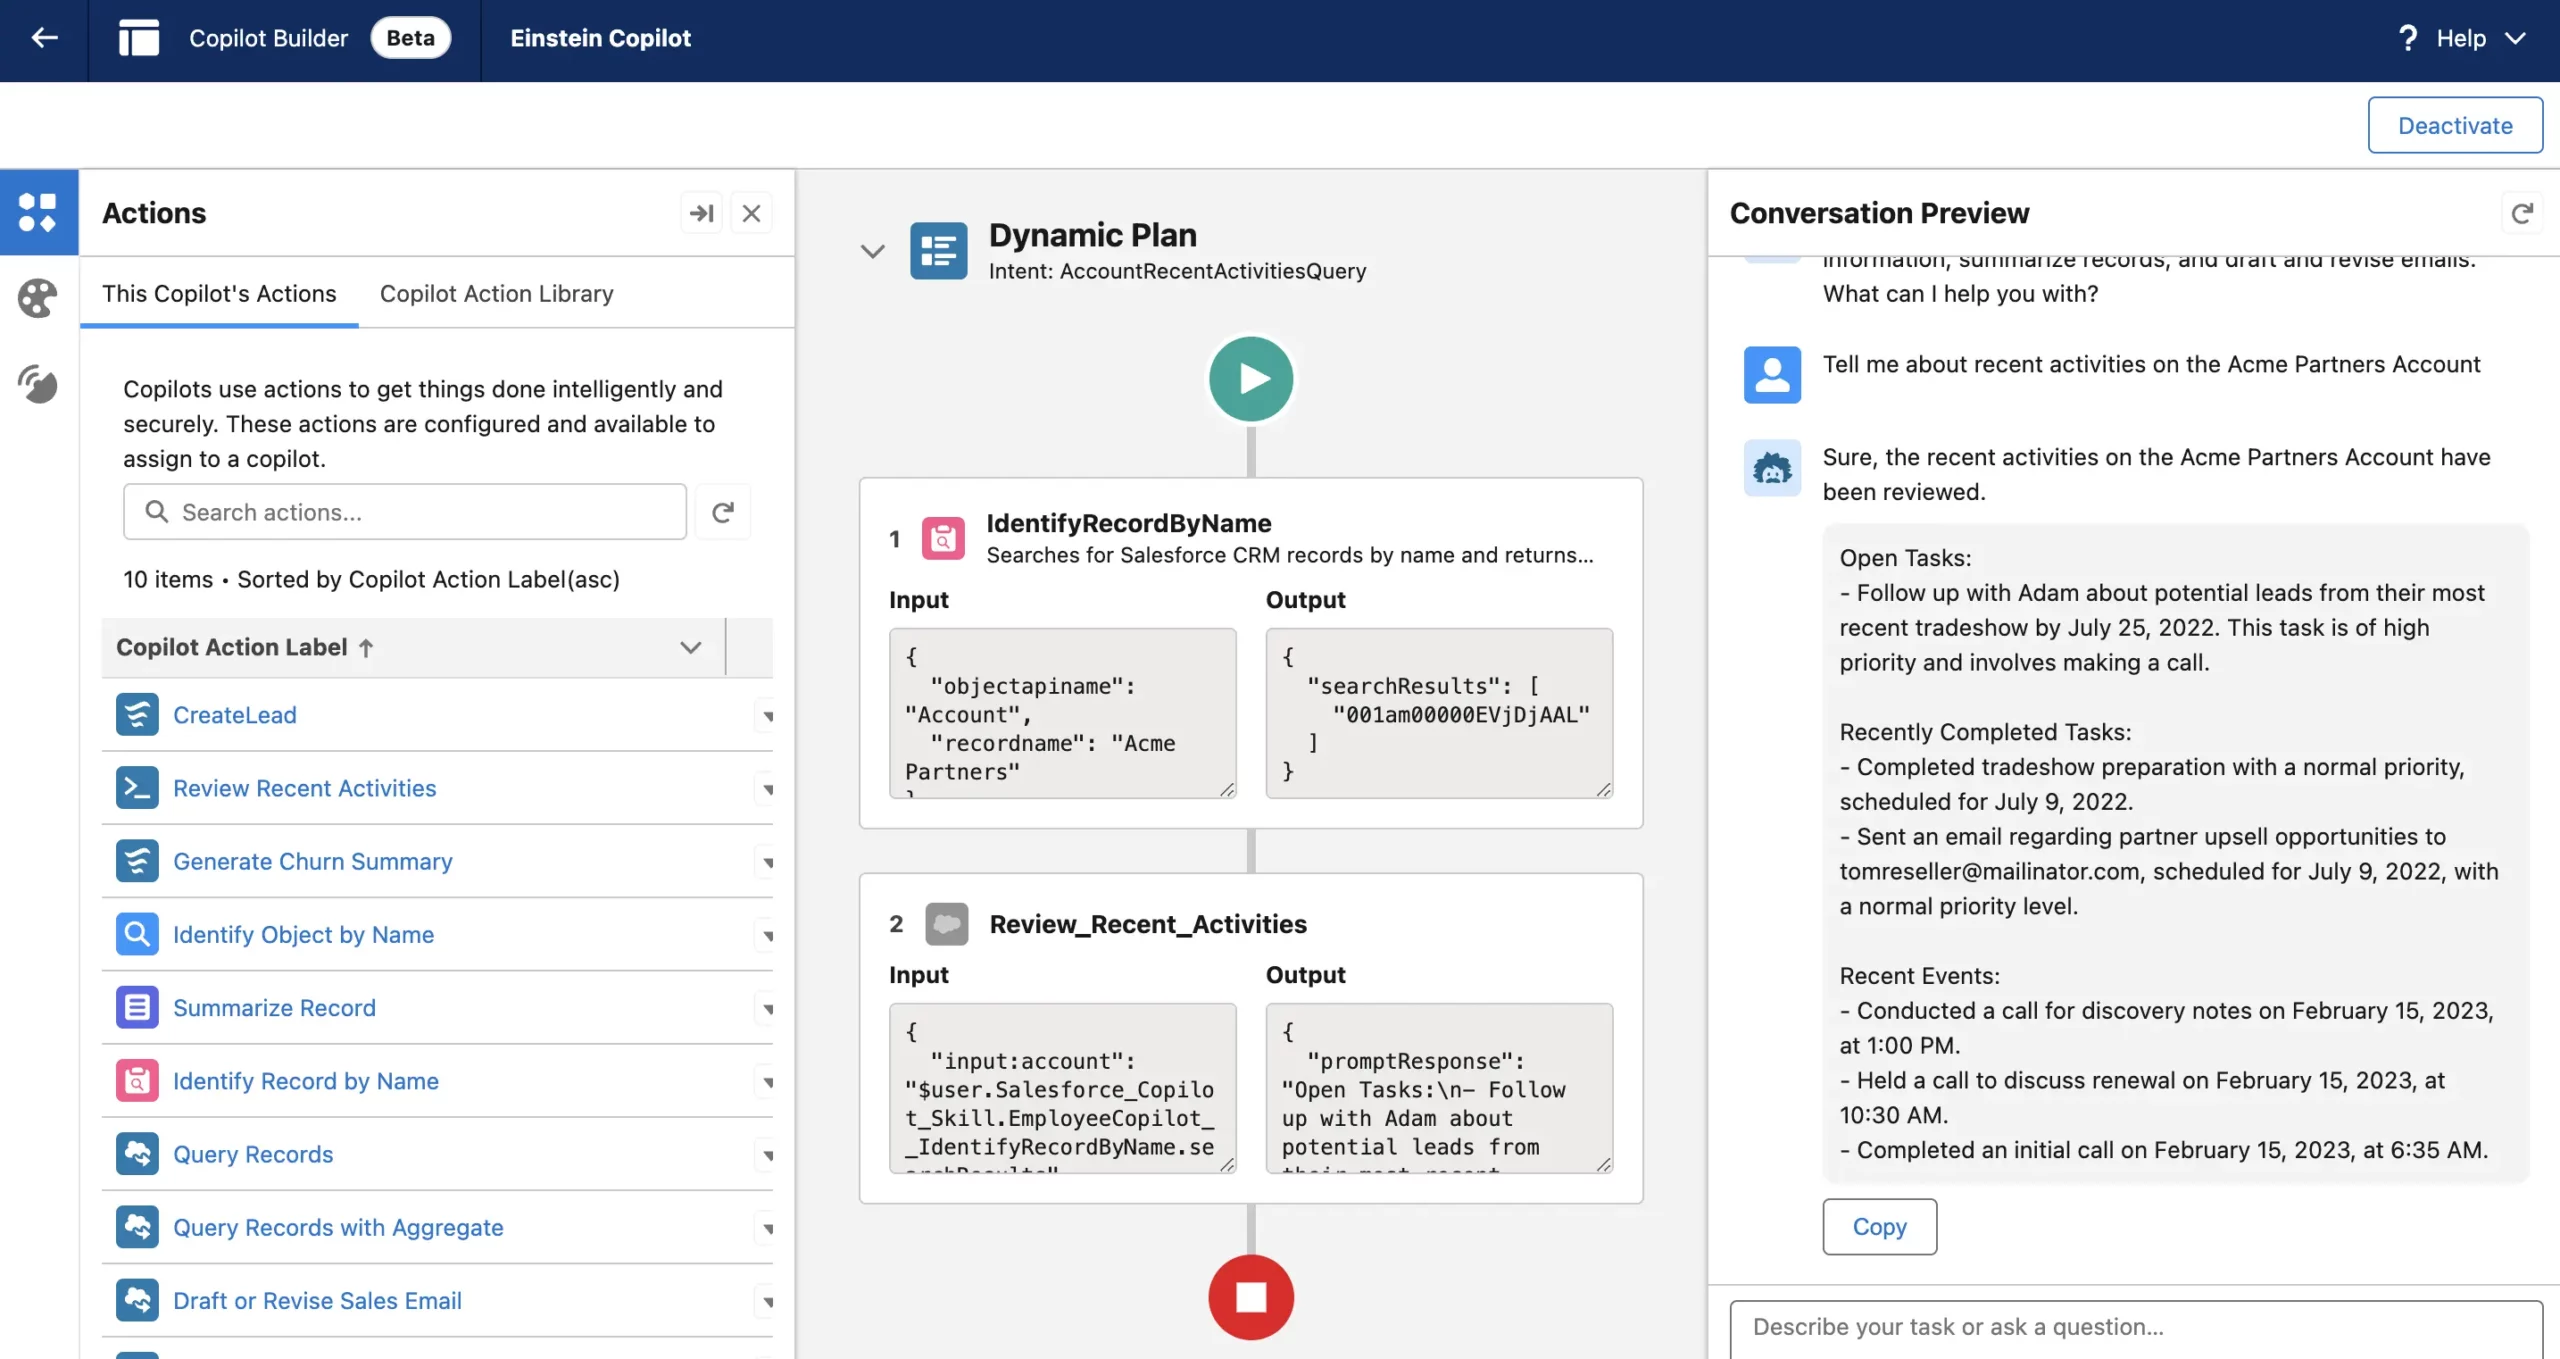Open the signal event logs sidebar icon
Screen dimensions: 2560x1359
(x=38, y=384)
